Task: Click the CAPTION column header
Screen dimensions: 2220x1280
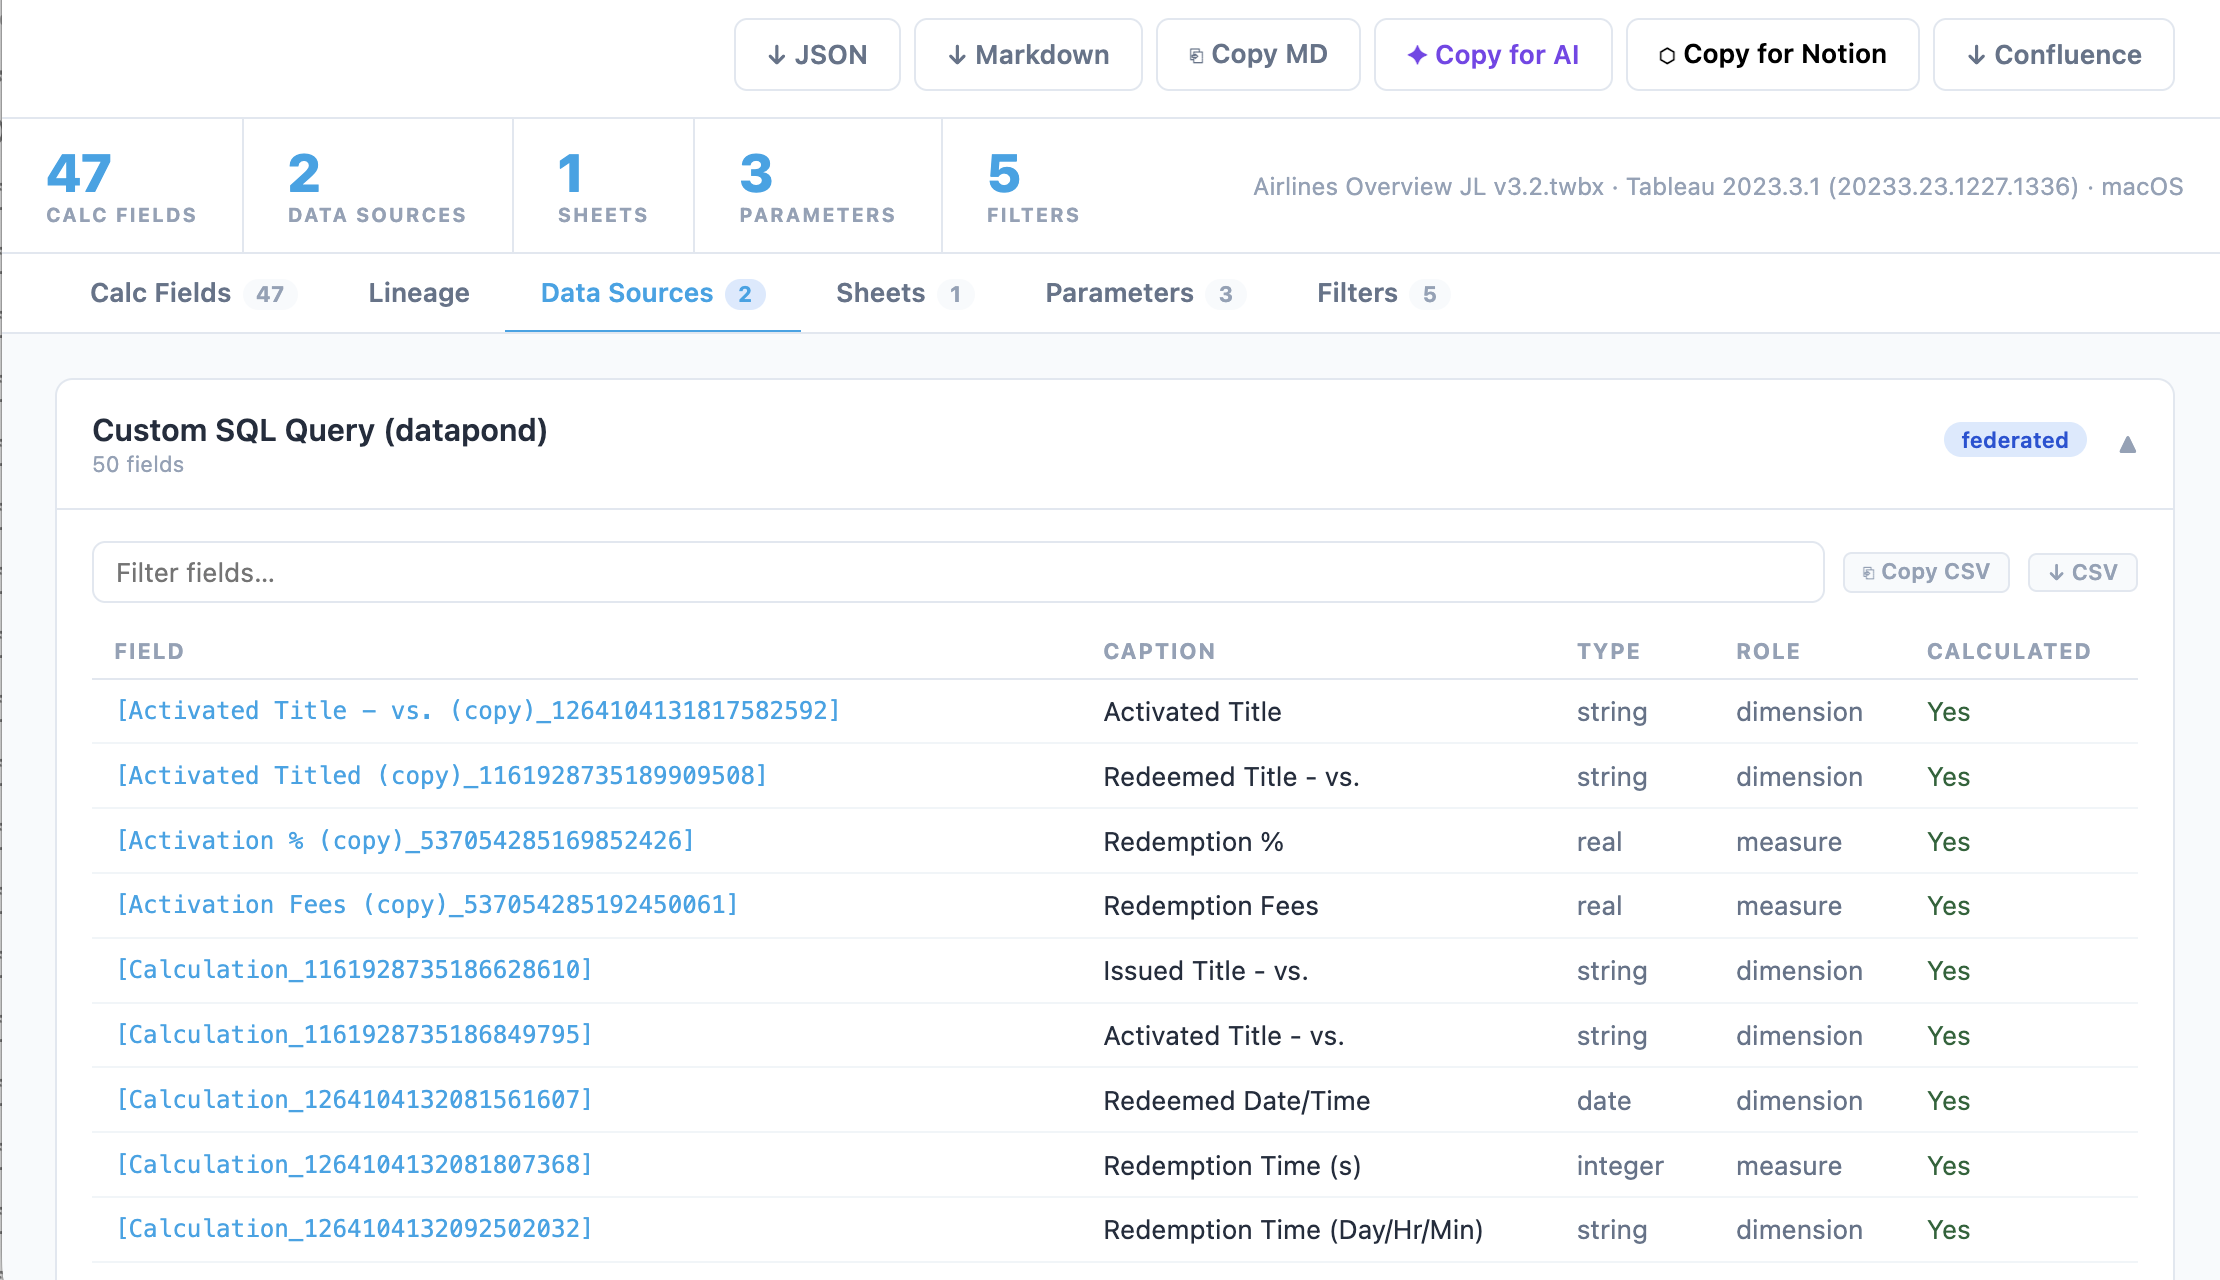Action: pos(1159,651)
